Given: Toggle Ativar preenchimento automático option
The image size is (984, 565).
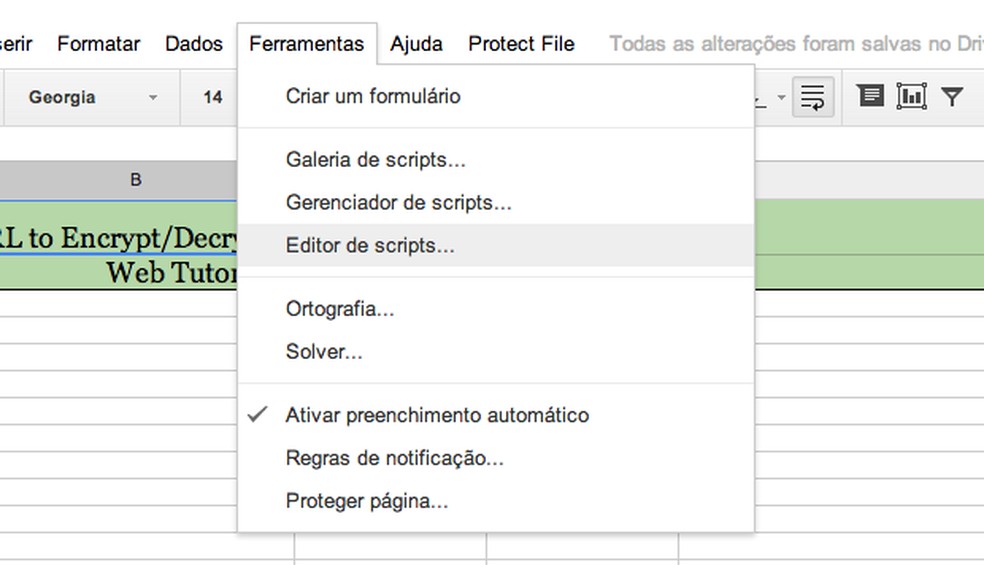Looking at the screenshot, I should click(437, 415).
